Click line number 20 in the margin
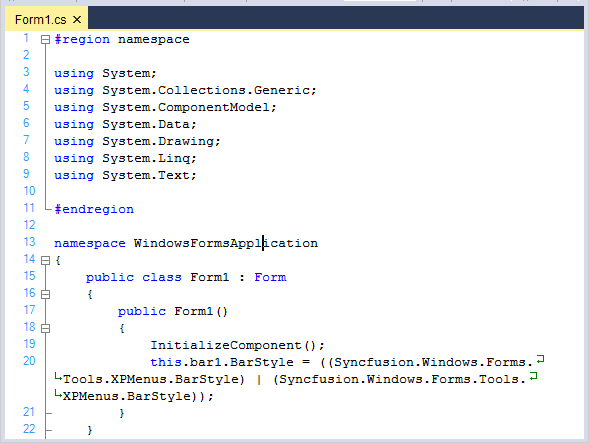The image size is (589, 443). point(29,361)
